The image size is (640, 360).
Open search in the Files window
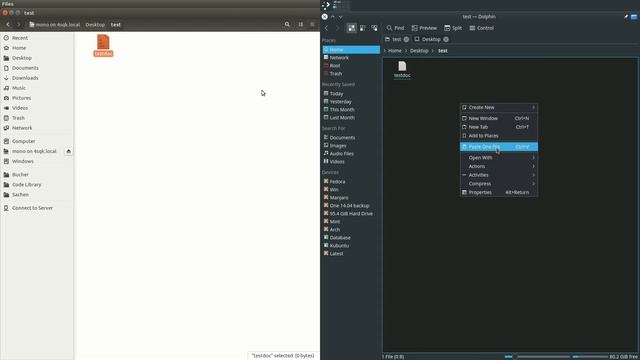(x=287, y=24)
